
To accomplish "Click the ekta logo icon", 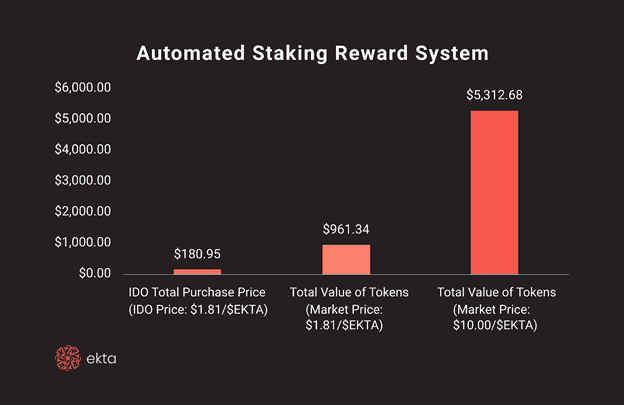I will coord(68,358).
